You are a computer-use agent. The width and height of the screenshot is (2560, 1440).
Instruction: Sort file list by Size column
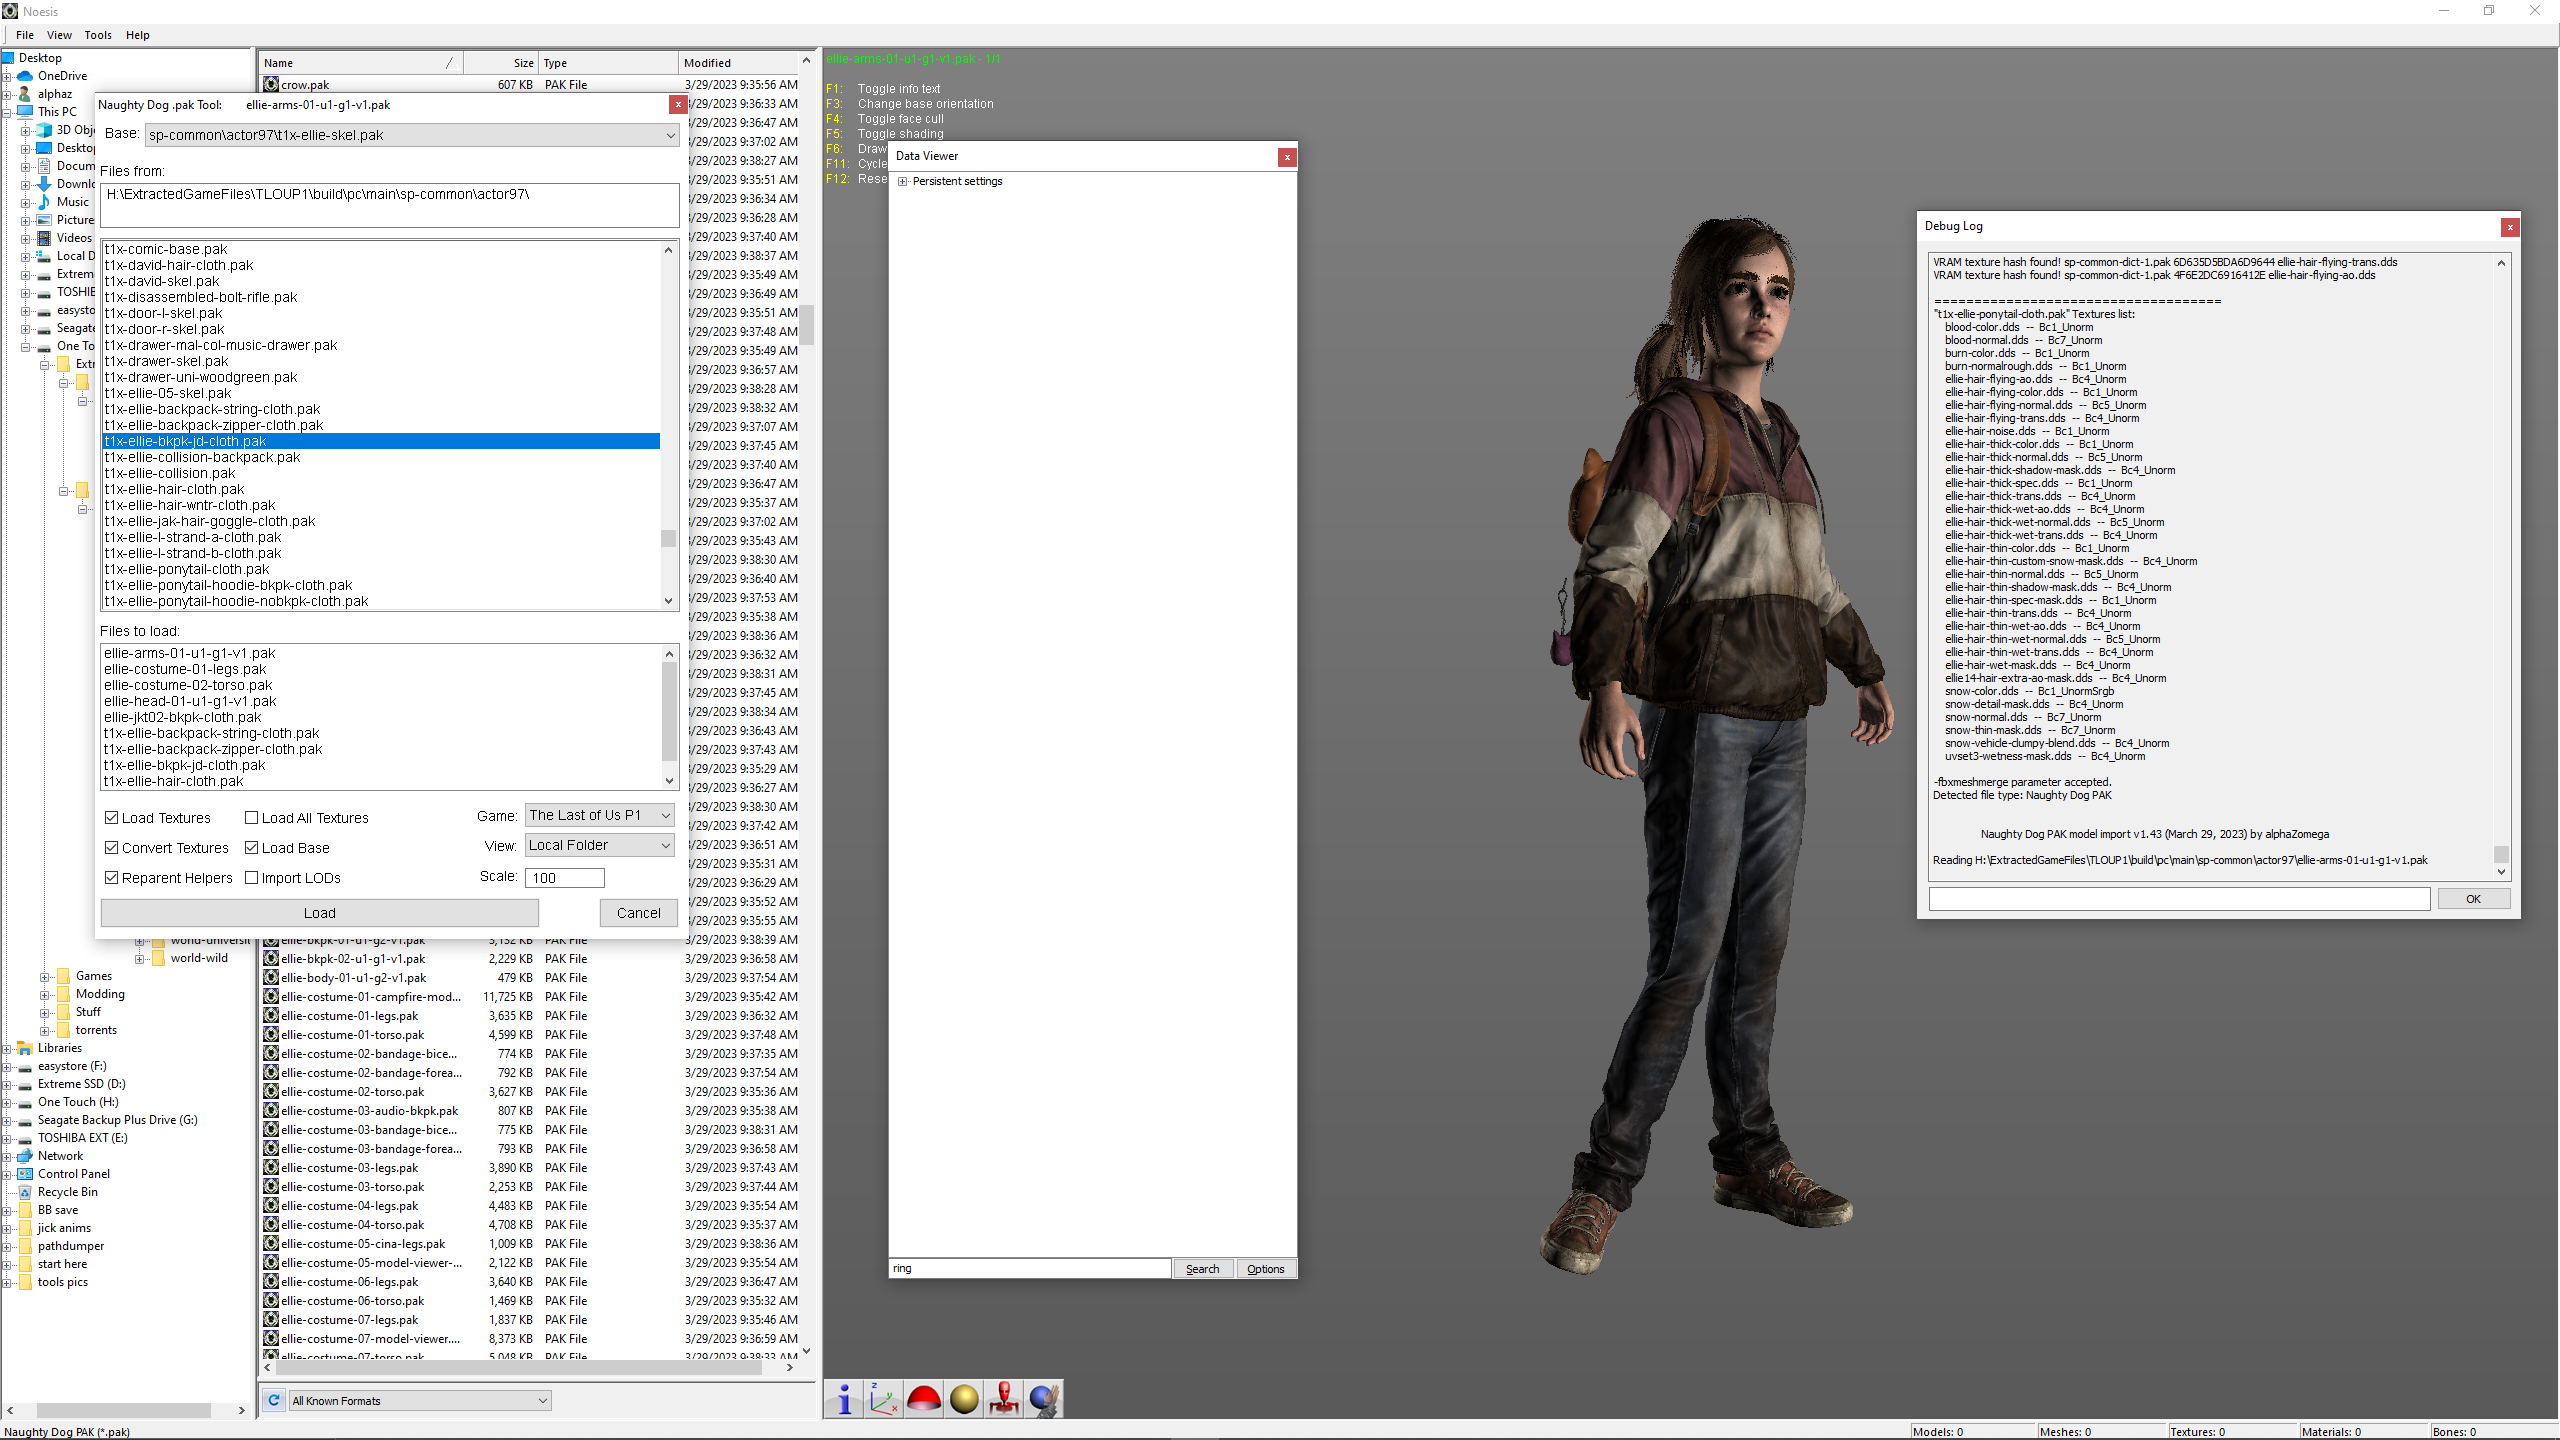point(501,63)
